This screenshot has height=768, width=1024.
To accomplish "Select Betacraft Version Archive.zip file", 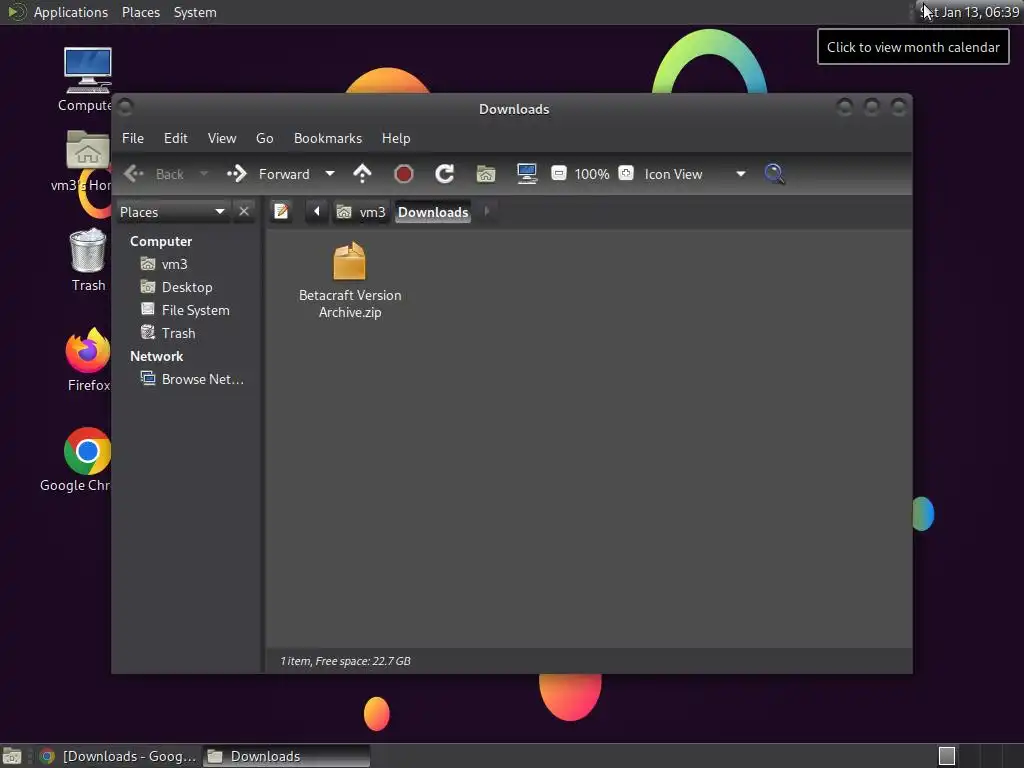I will pyautogui.click(x=350, y=281).
